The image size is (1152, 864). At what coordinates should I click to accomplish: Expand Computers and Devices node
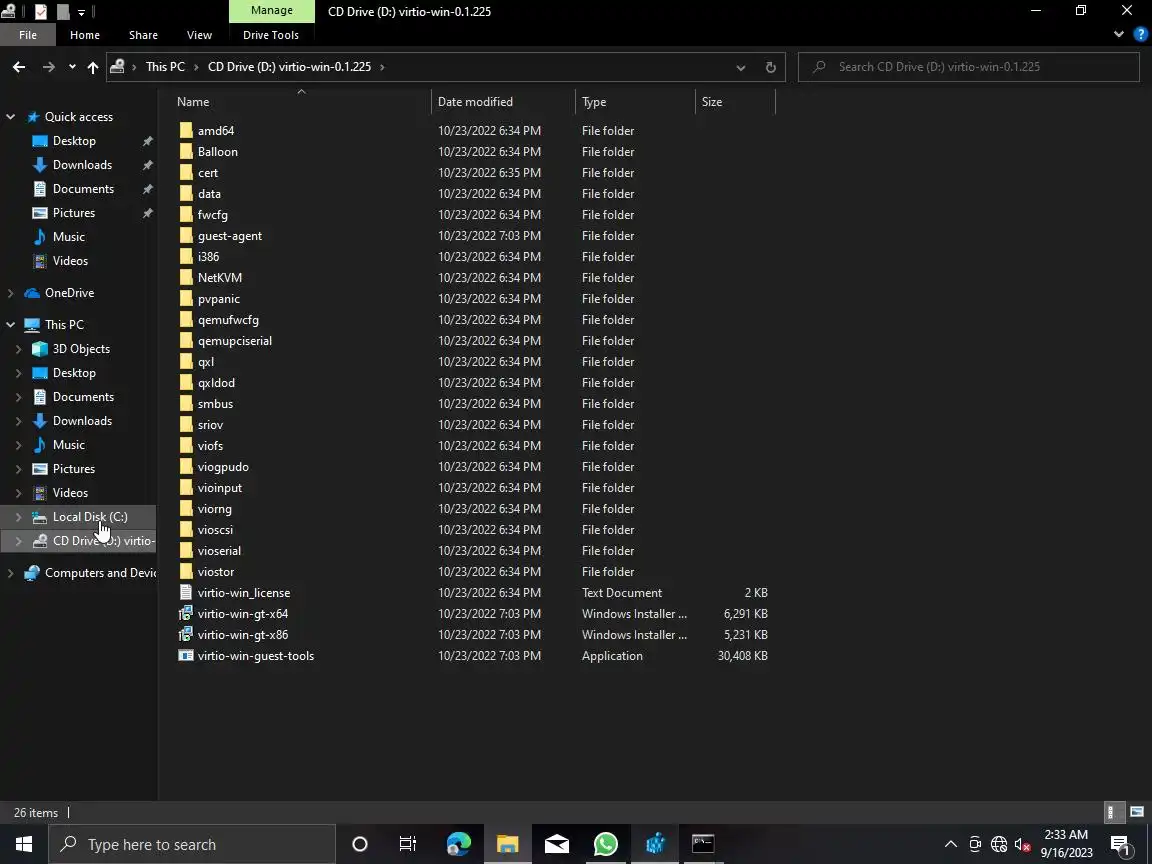point(10,573)
